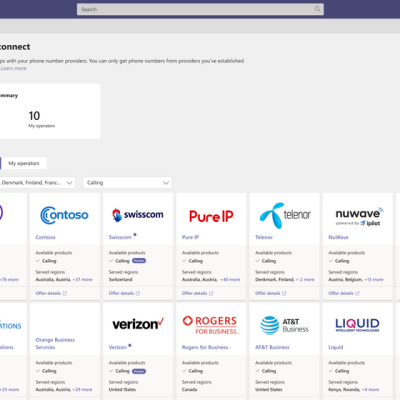Click the Liquid logo
Screen dimensions: 400x400
(x=357, y=325)
